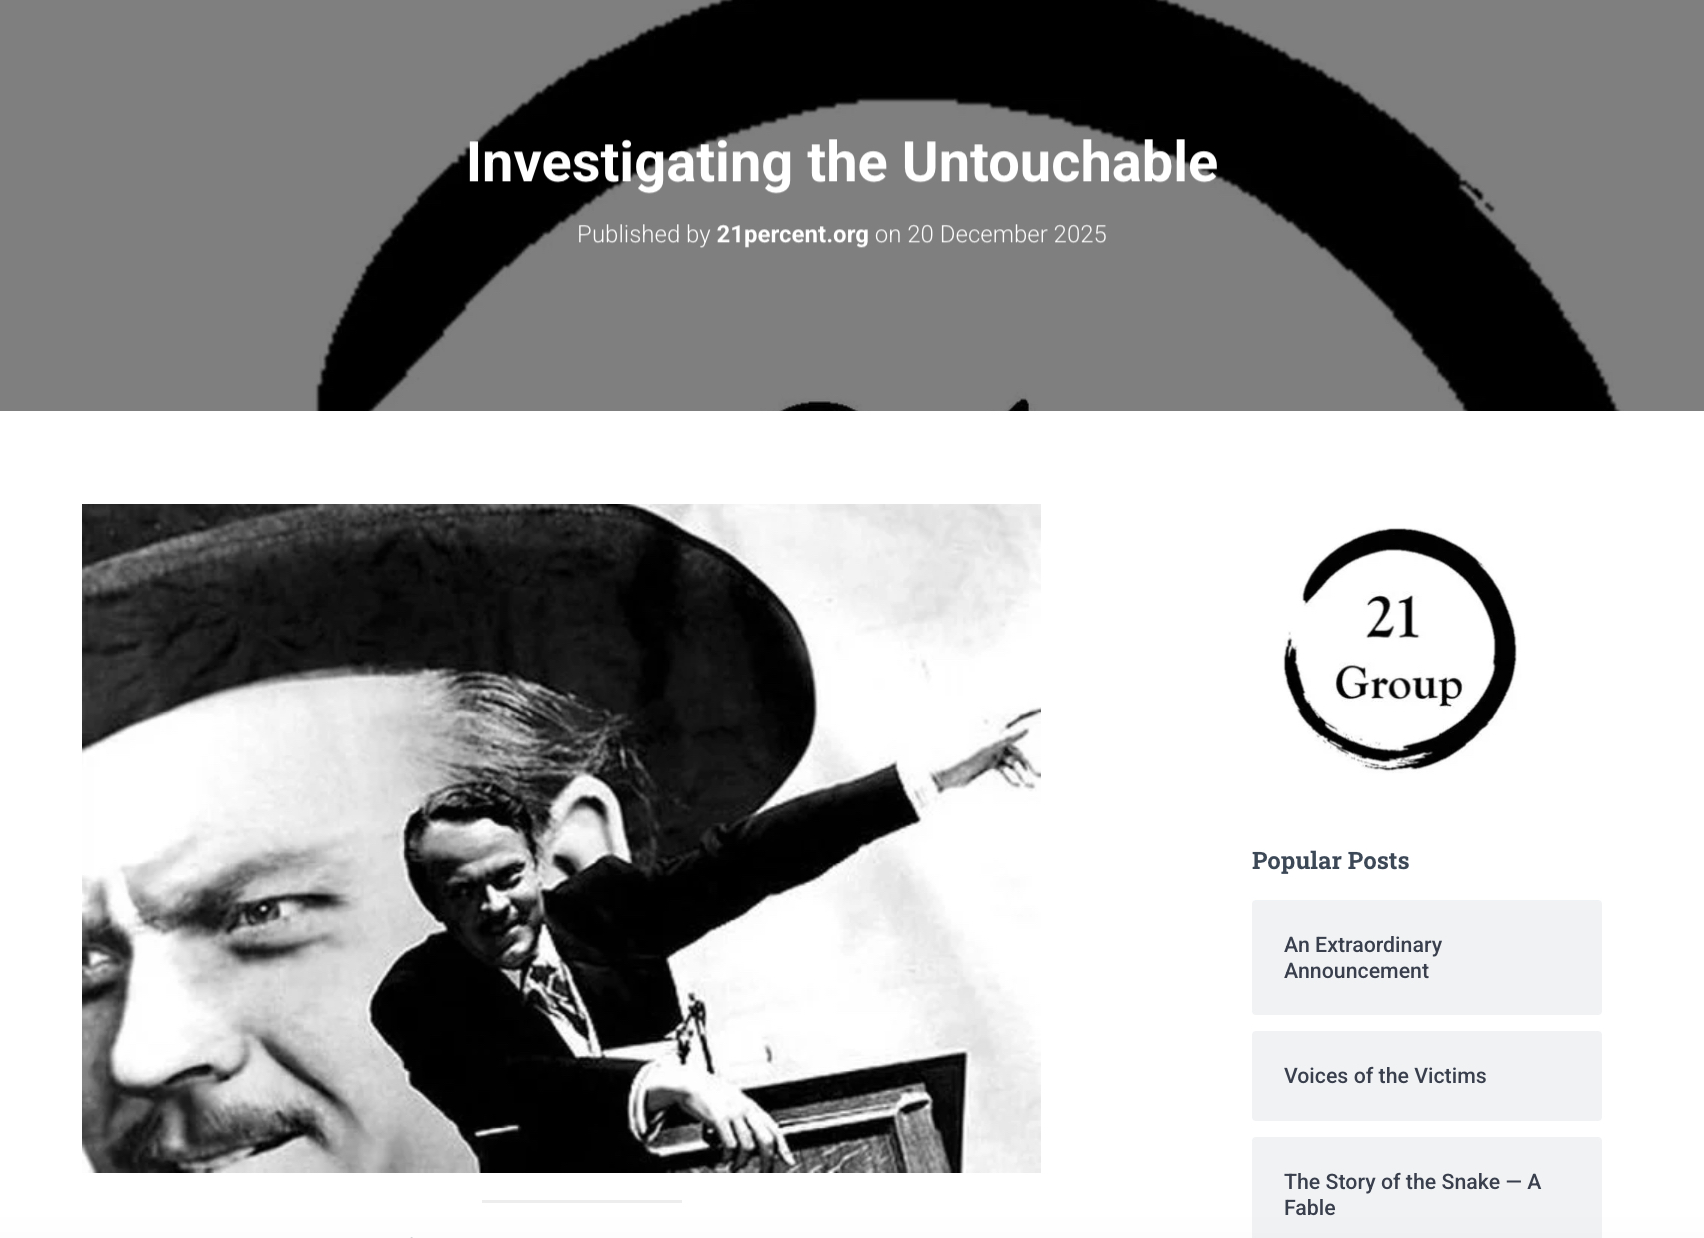Select the Popular Posts heading
Viewport: 1704px width, 1238px height.
coord(1330,860)
